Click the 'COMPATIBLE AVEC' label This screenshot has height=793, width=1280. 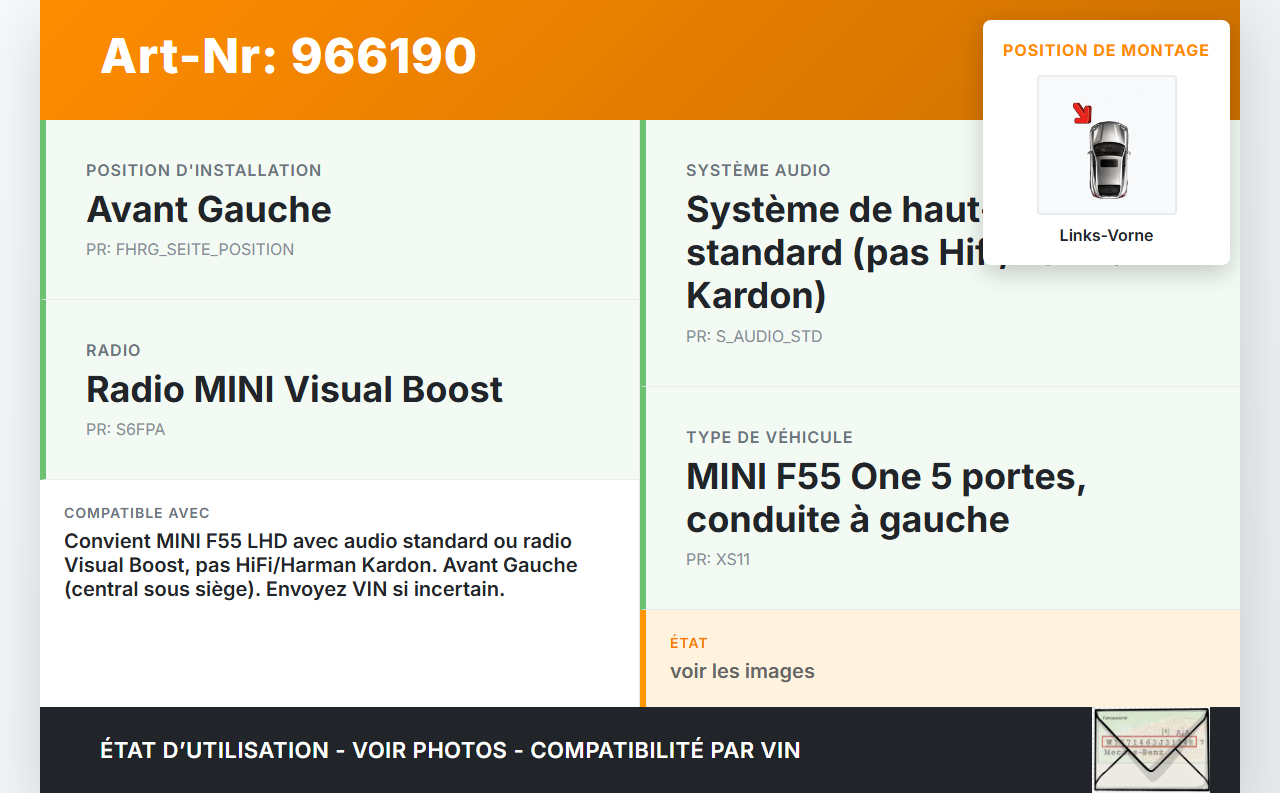coord(137,513)
